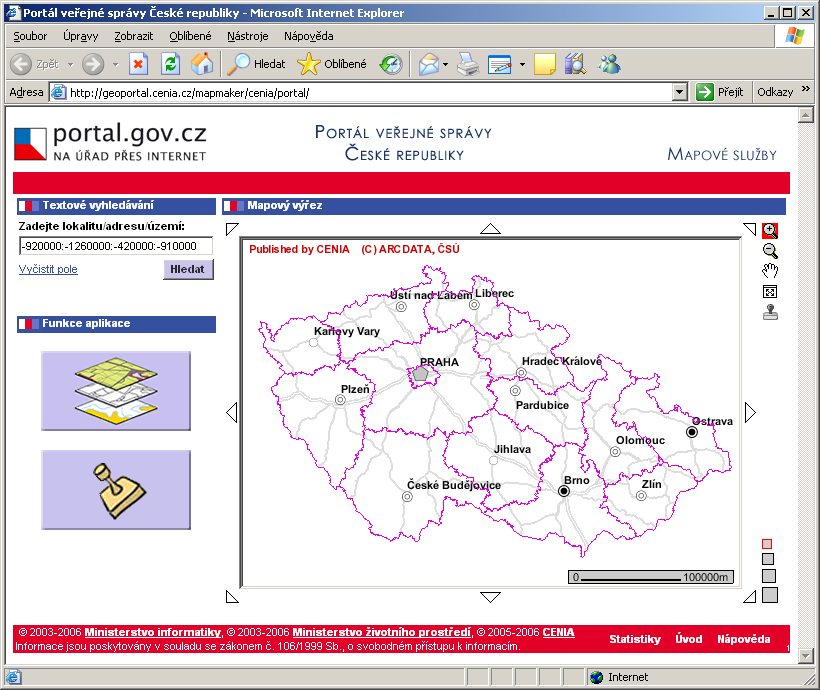
Task: Expand the Forward button history dropdown
Action: (116, 64)
